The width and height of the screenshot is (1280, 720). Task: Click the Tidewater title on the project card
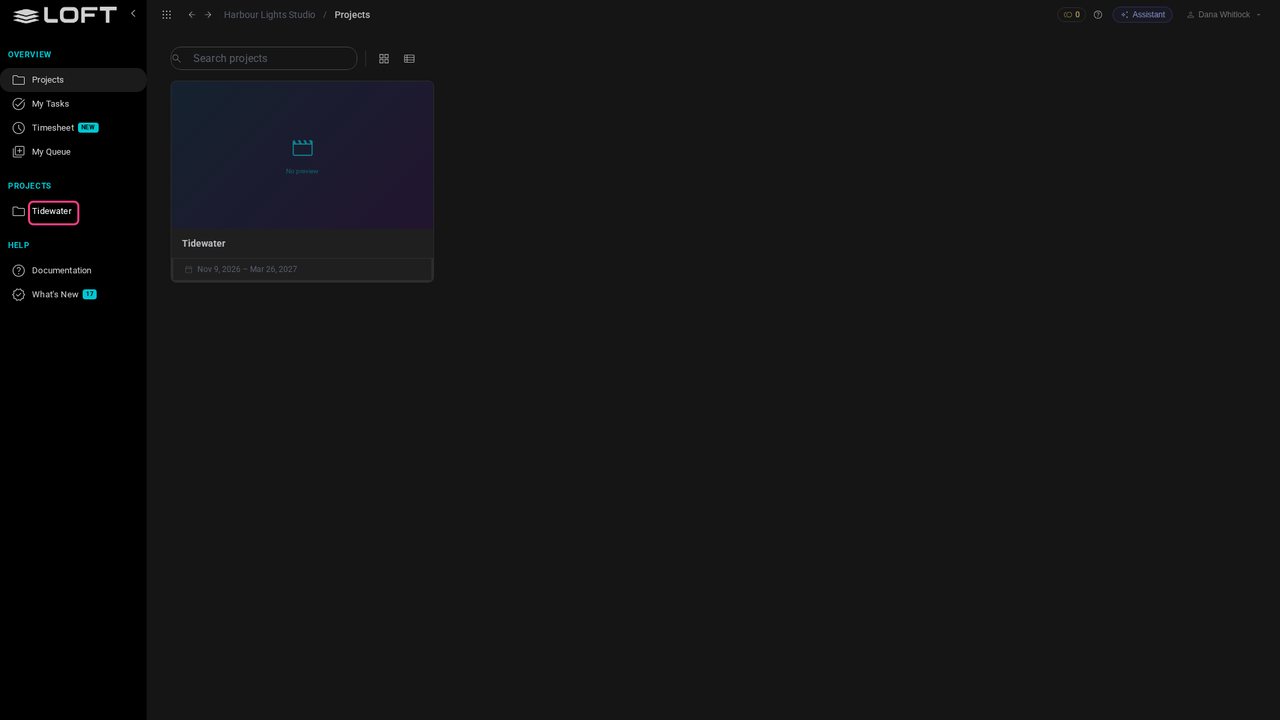click(204, 244)
